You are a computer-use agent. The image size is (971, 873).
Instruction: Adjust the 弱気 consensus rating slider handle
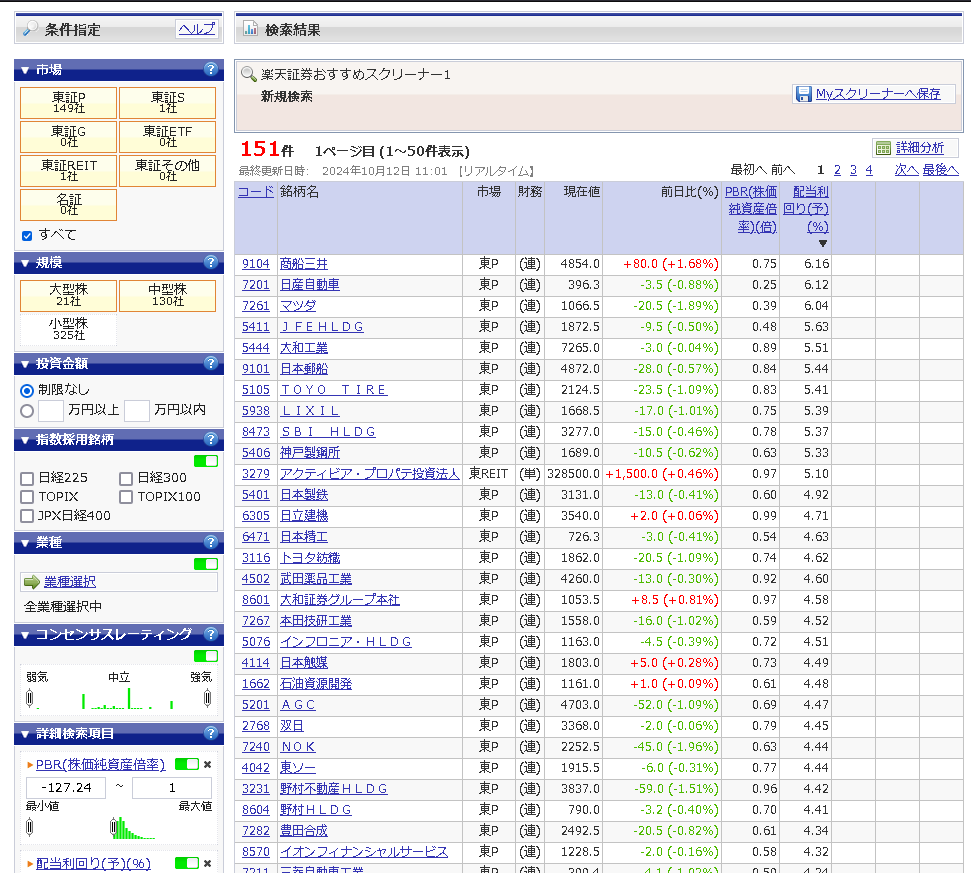click(x=29, y=698)
